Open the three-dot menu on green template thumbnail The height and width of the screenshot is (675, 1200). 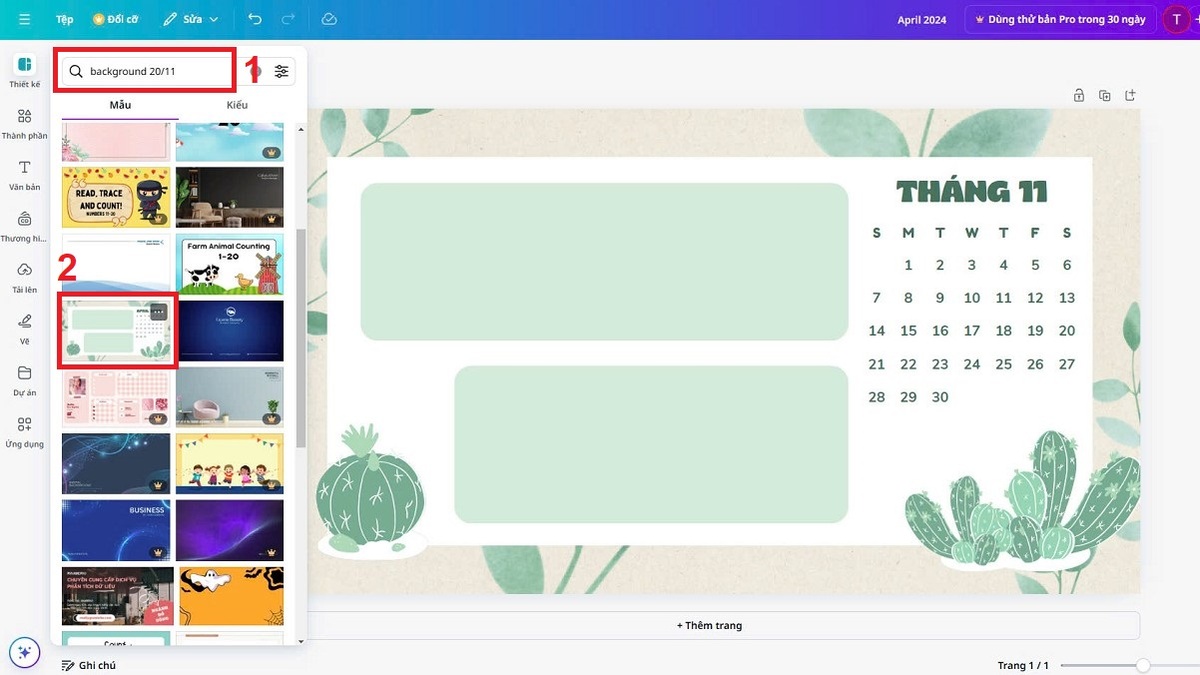point(158,312)
